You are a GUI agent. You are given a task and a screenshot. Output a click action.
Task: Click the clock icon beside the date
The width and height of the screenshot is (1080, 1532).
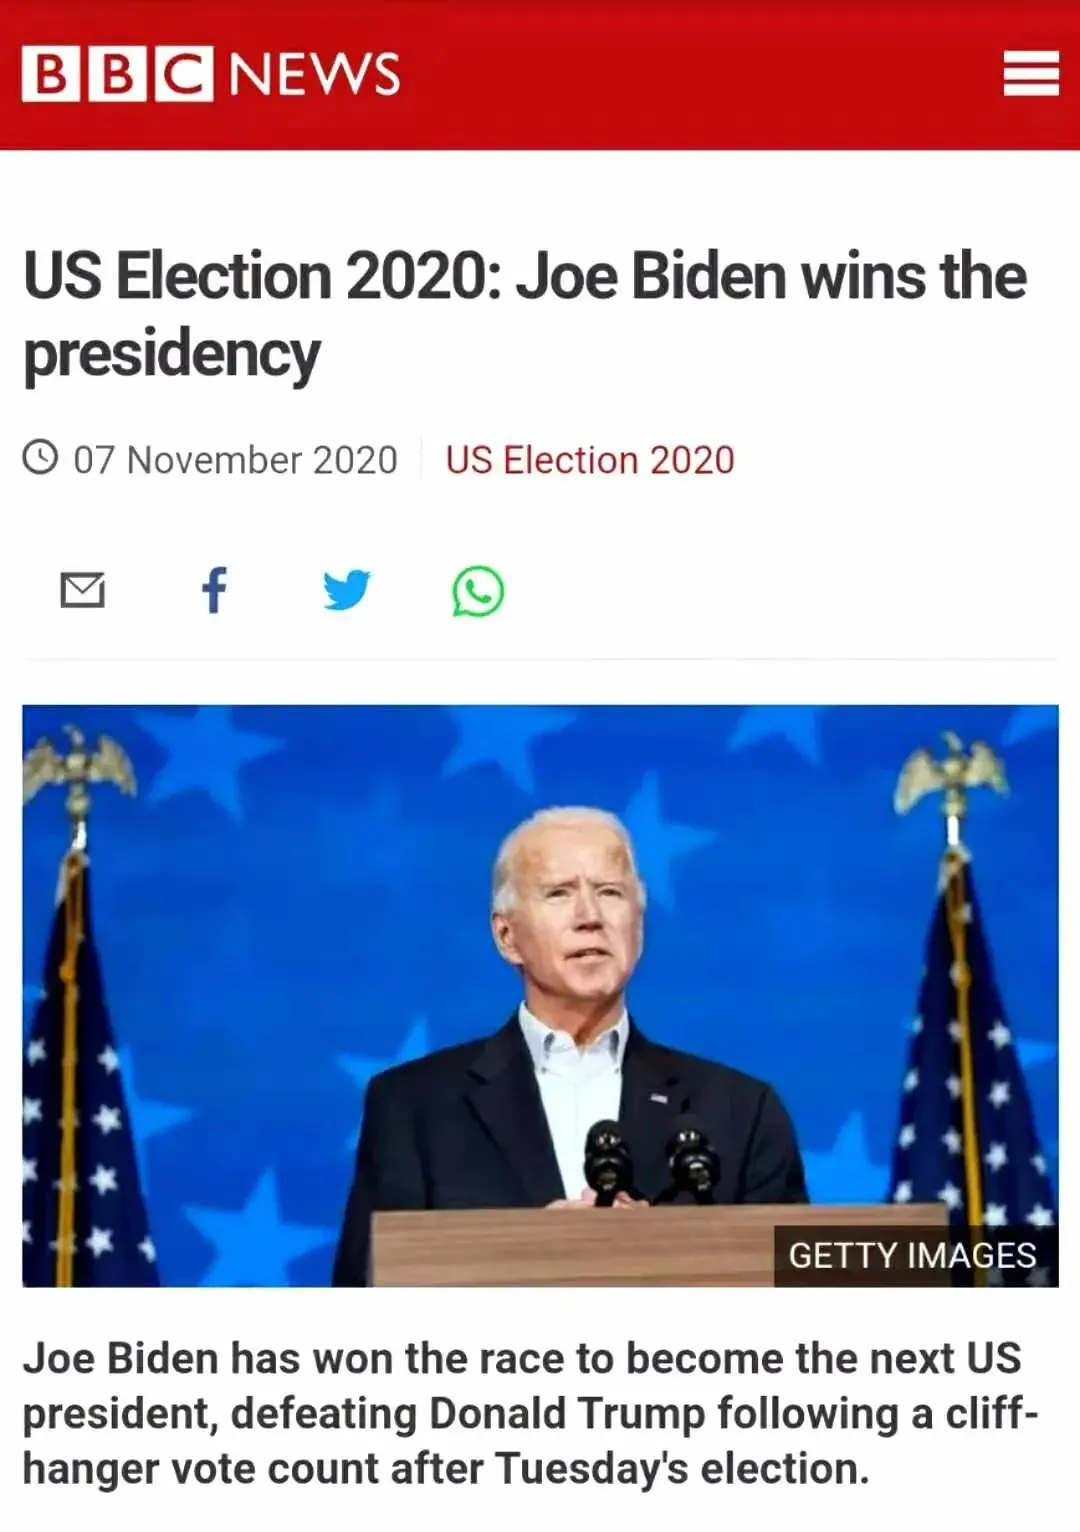(x=41, y=458)
